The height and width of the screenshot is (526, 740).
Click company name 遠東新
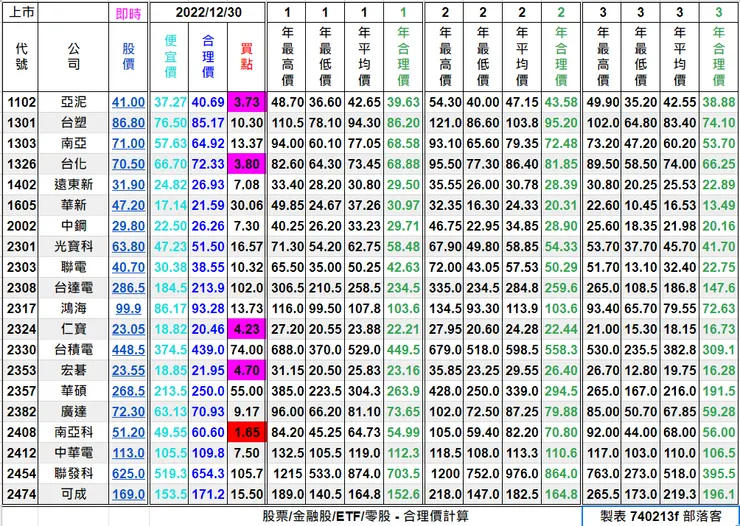pos(74,185)
